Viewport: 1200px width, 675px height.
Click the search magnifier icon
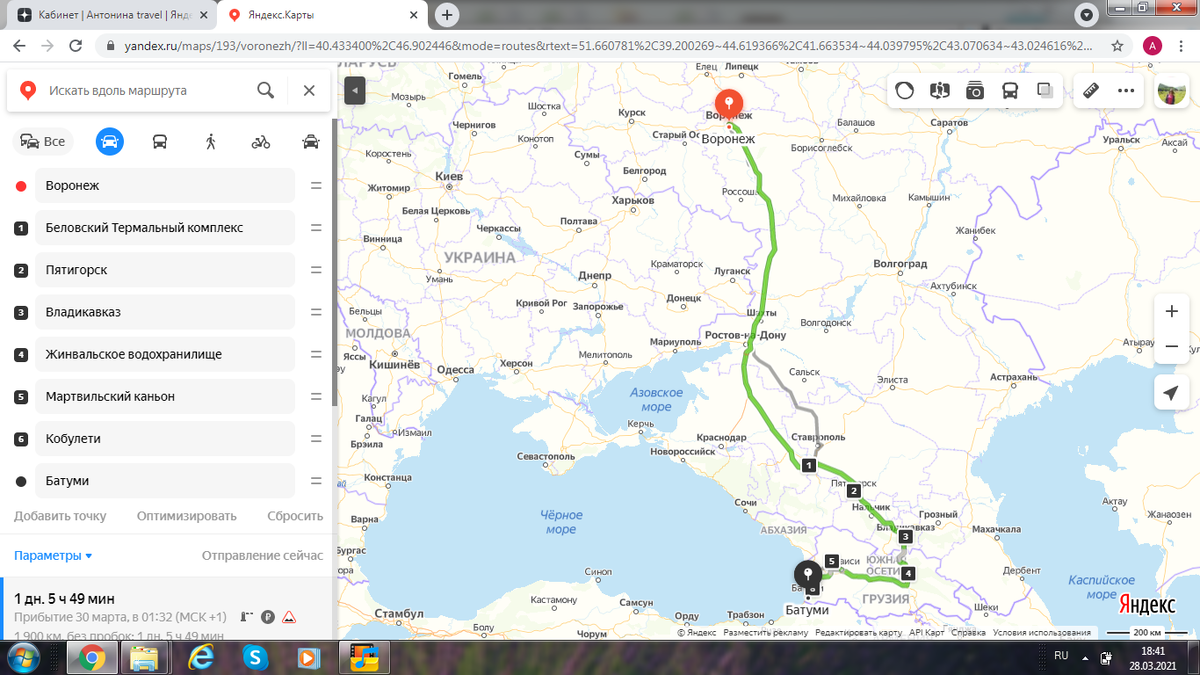(265, 90)
